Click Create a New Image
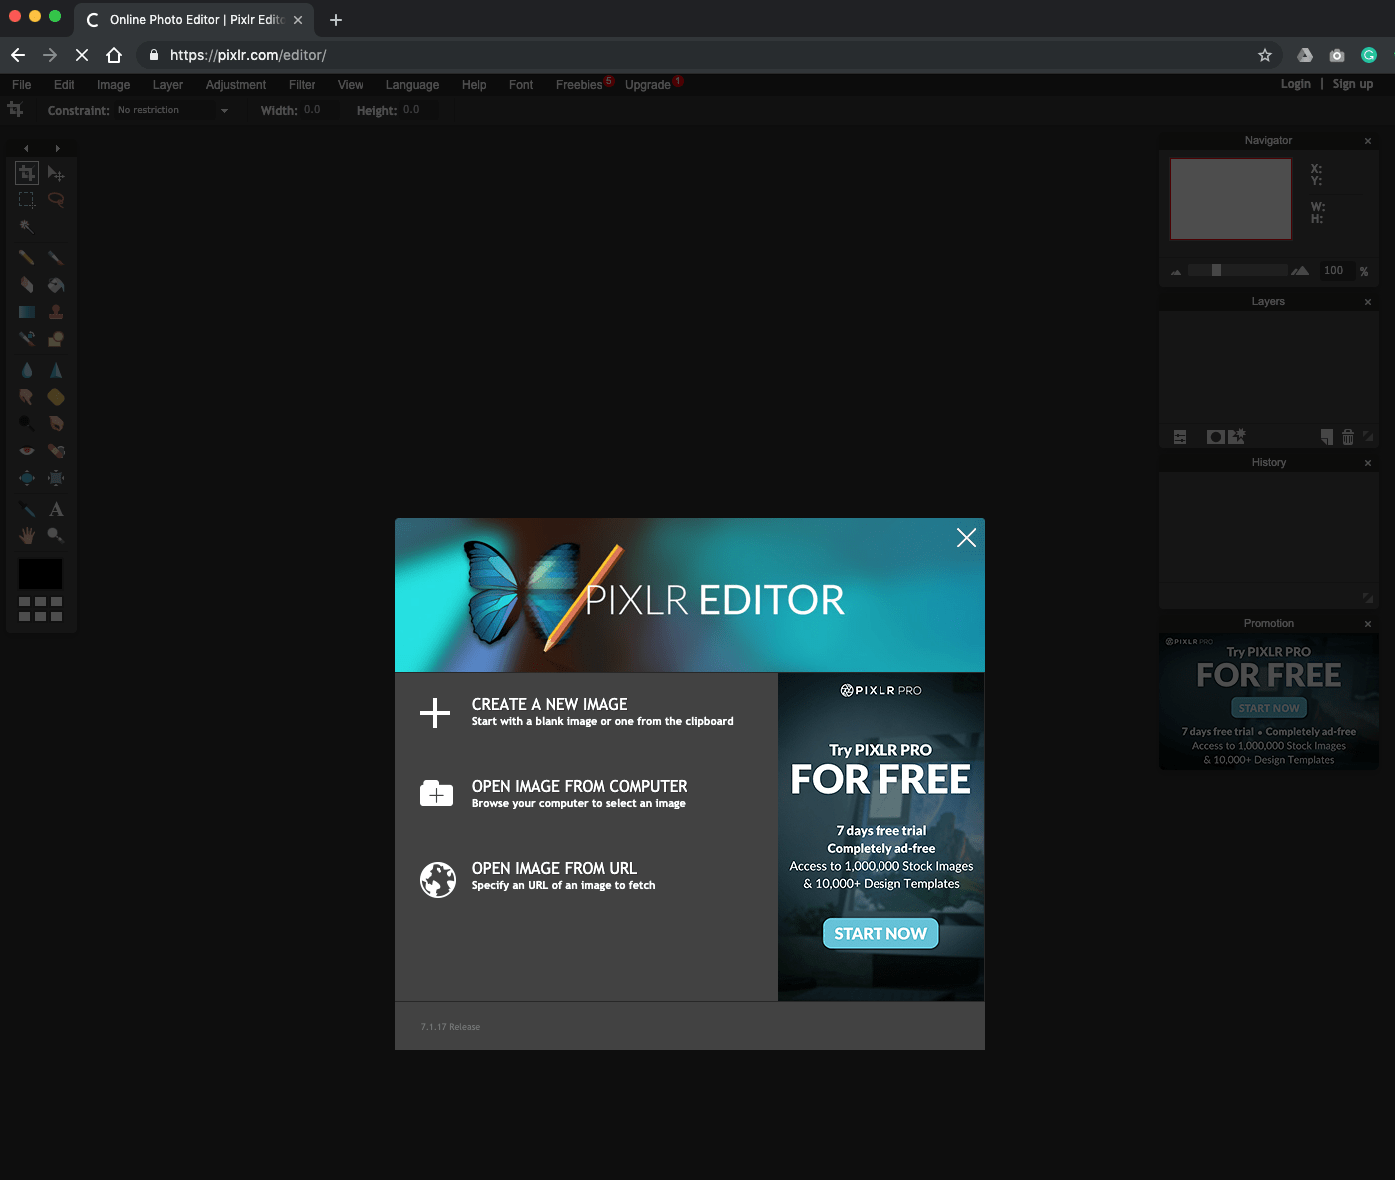Viewport: 1395px width, 1180px height. [549, 704]
